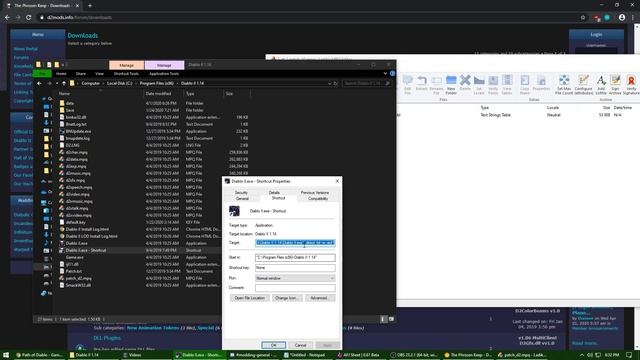The image size is (640, 360).
Task: Click the Explorer back arrow
Action: tap(39, 83)
